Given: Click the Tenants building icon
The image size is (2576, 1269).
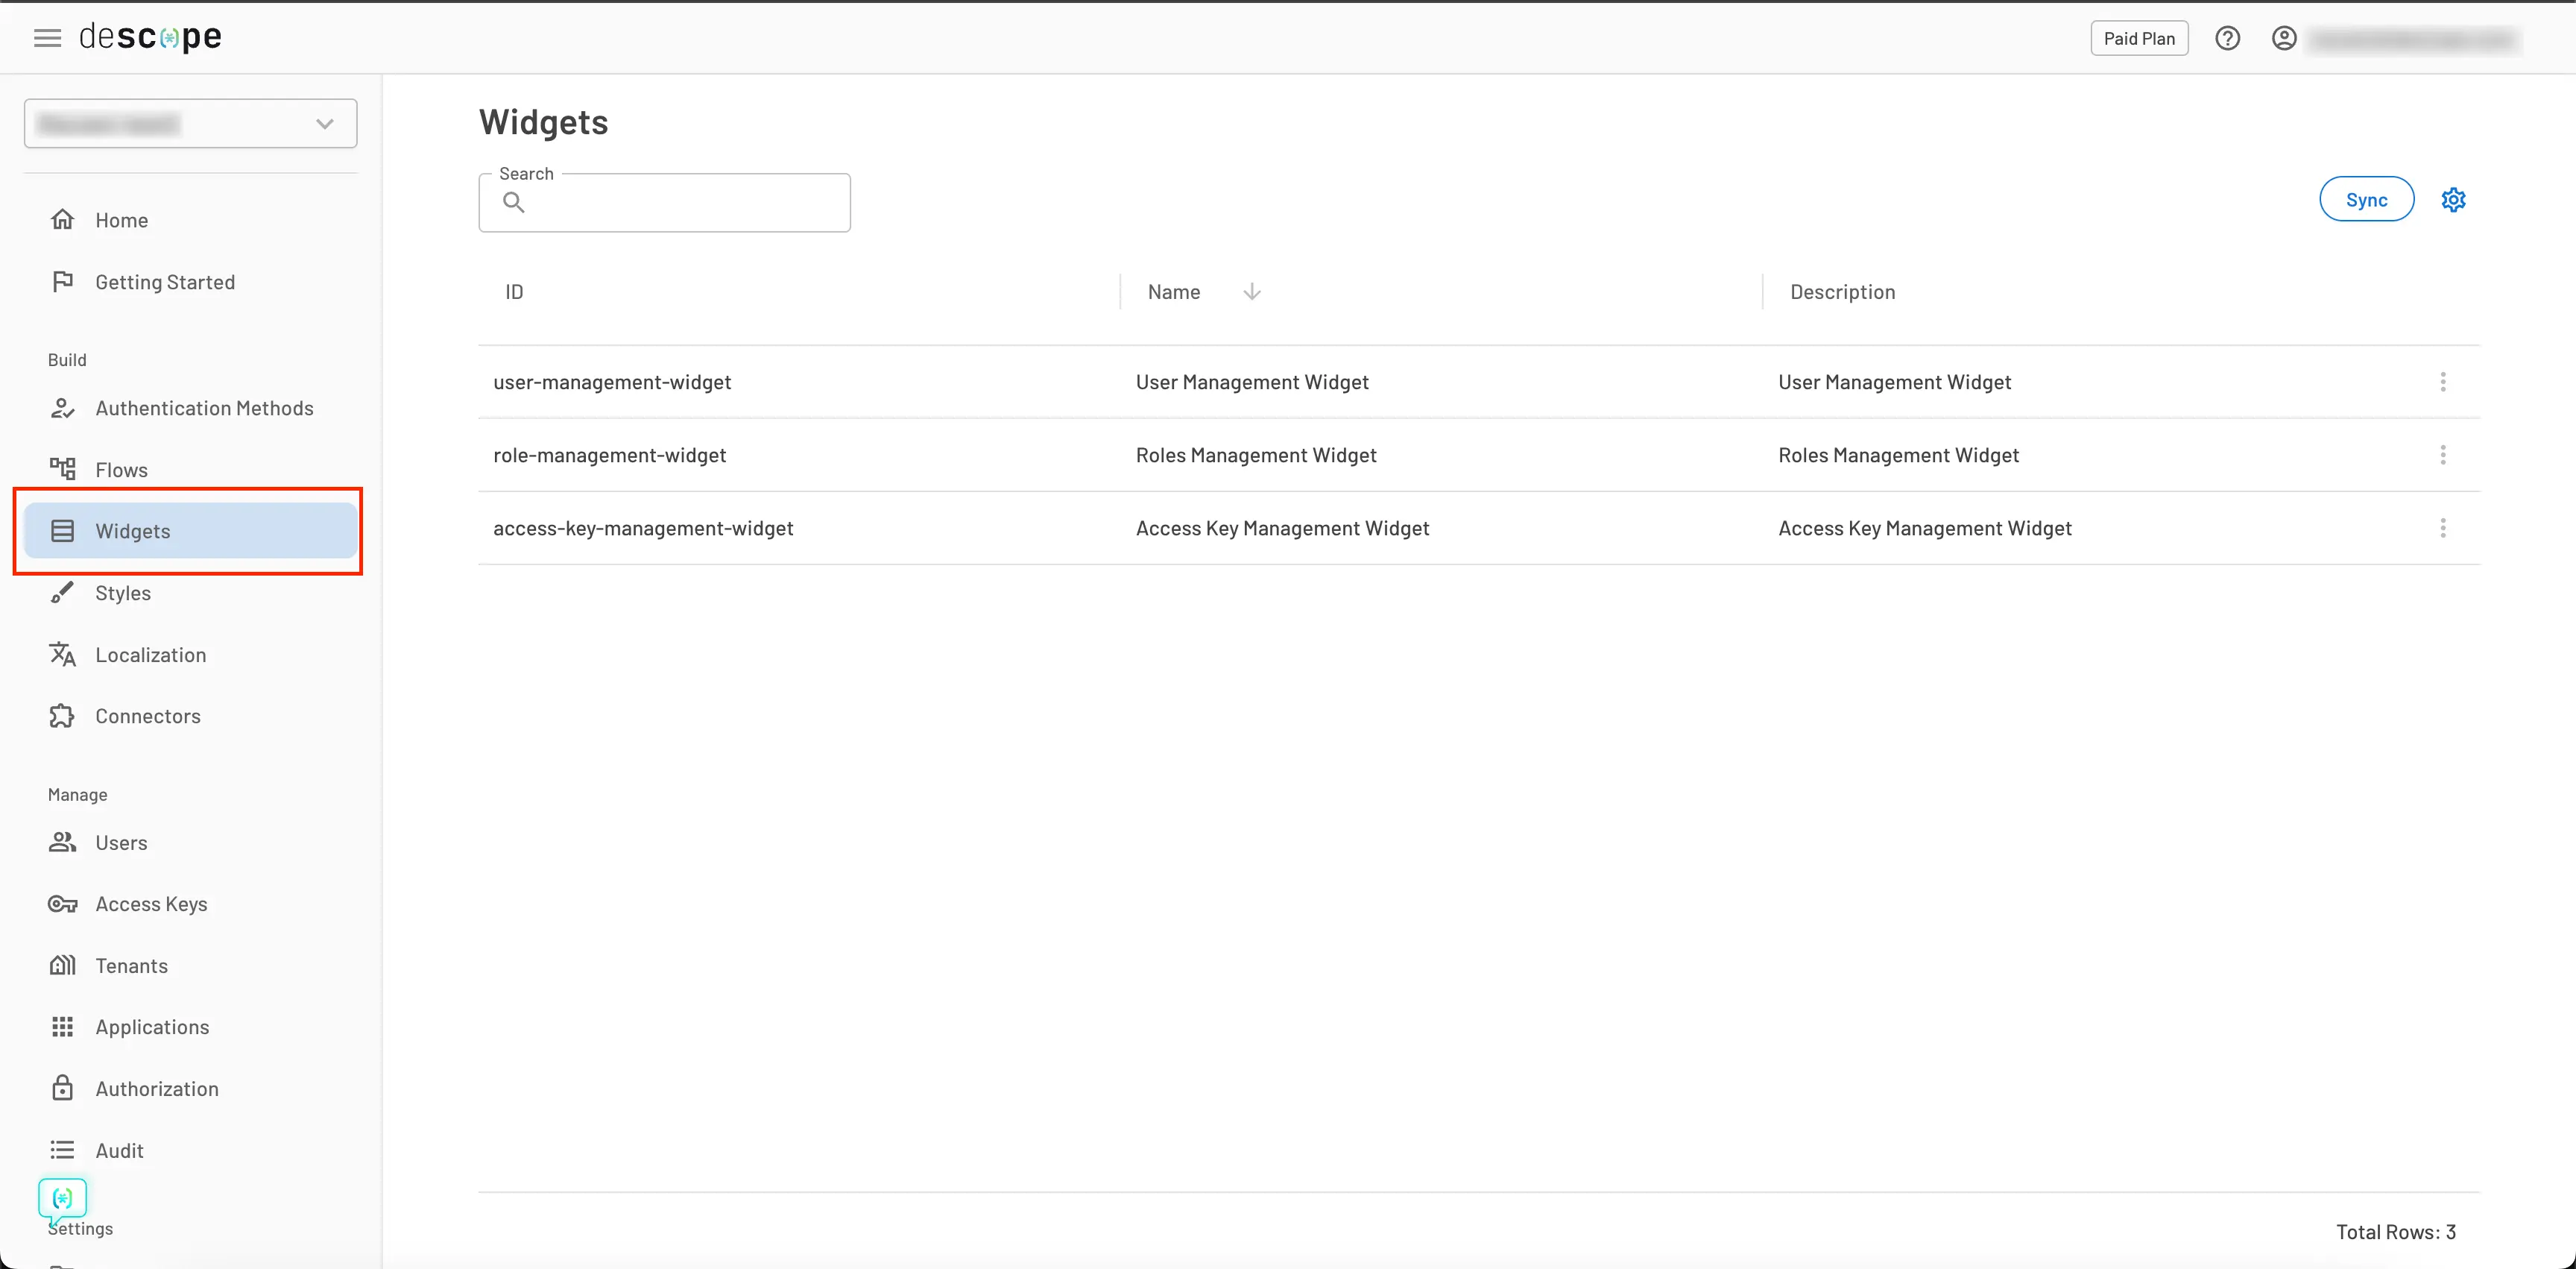Looking at the screenshot, I should click(62, 965).
